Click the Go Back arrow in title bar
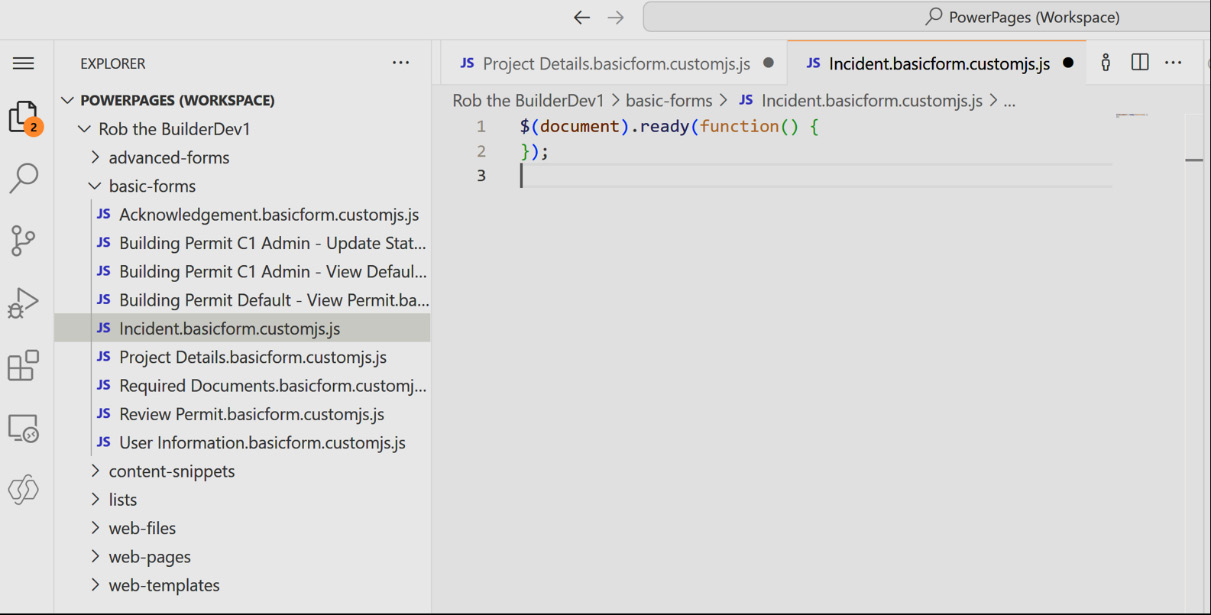Screen dimensions: 1211x615 point(582,17)
